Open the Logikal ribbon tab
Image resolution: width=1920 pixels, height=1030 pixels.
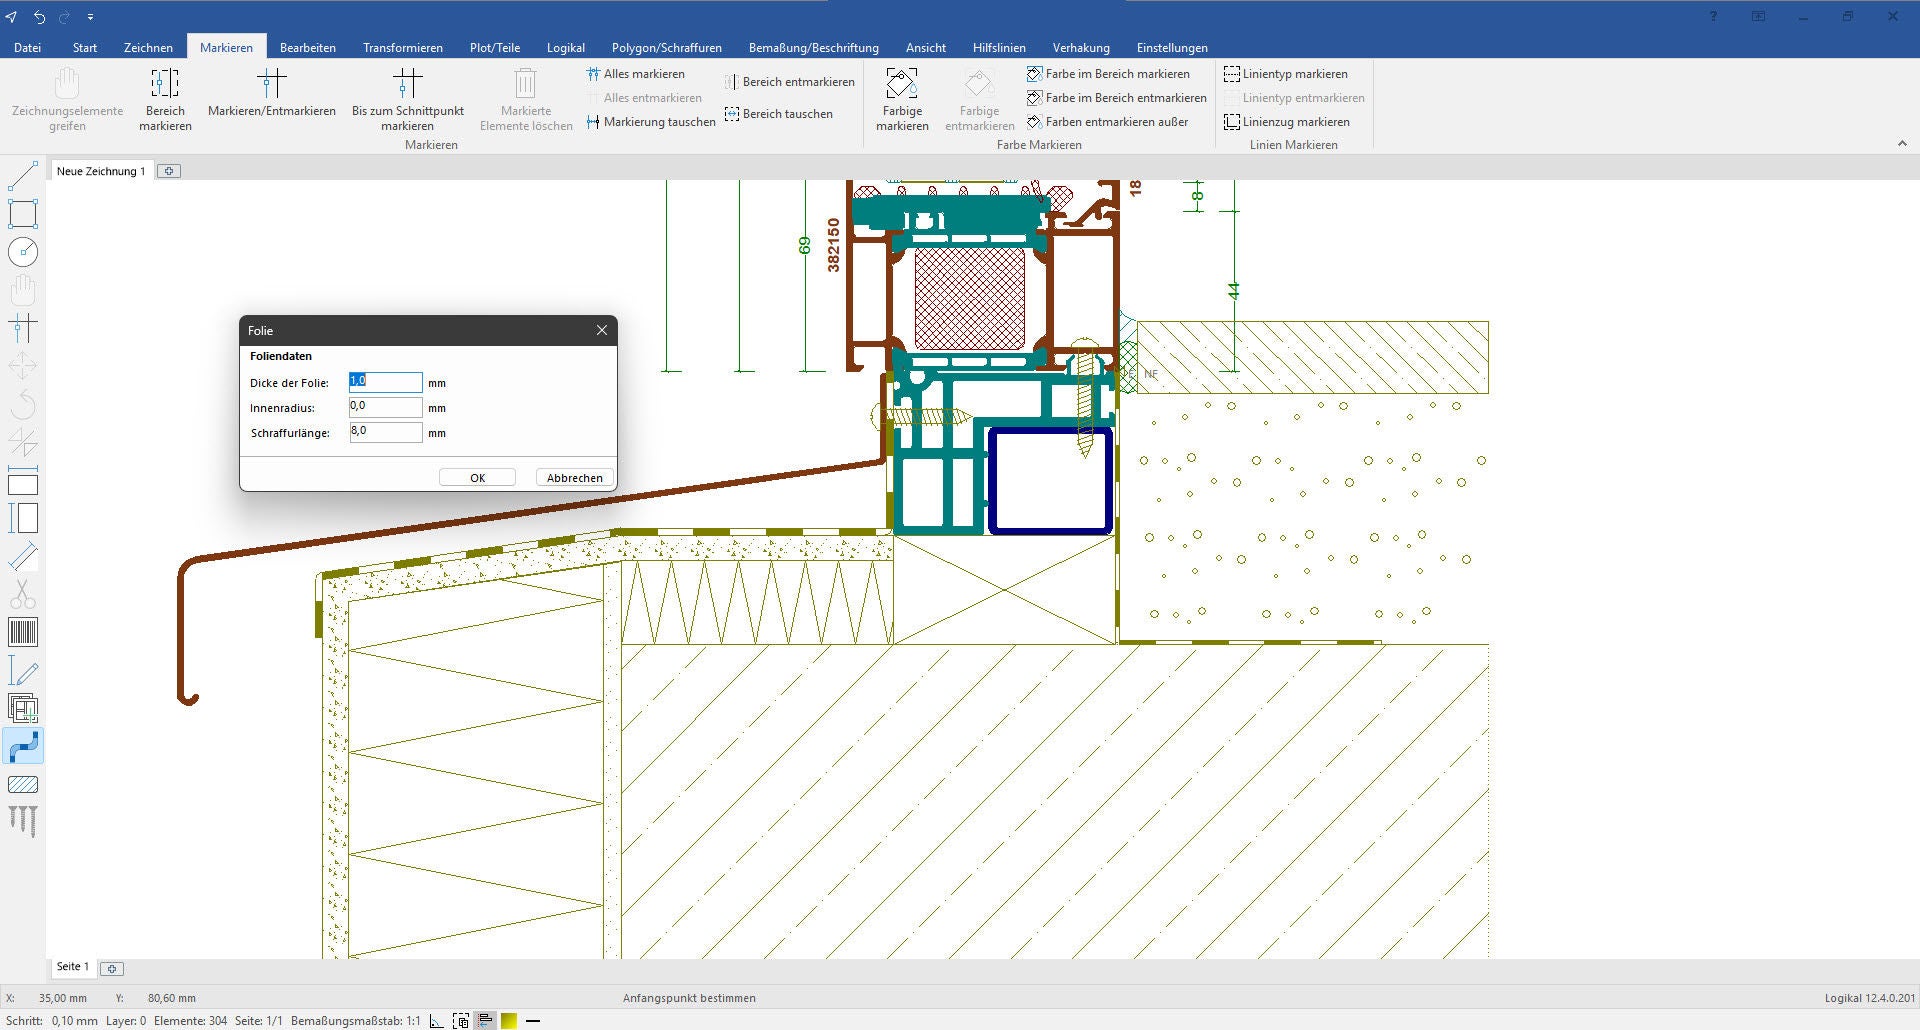point(566,47)
